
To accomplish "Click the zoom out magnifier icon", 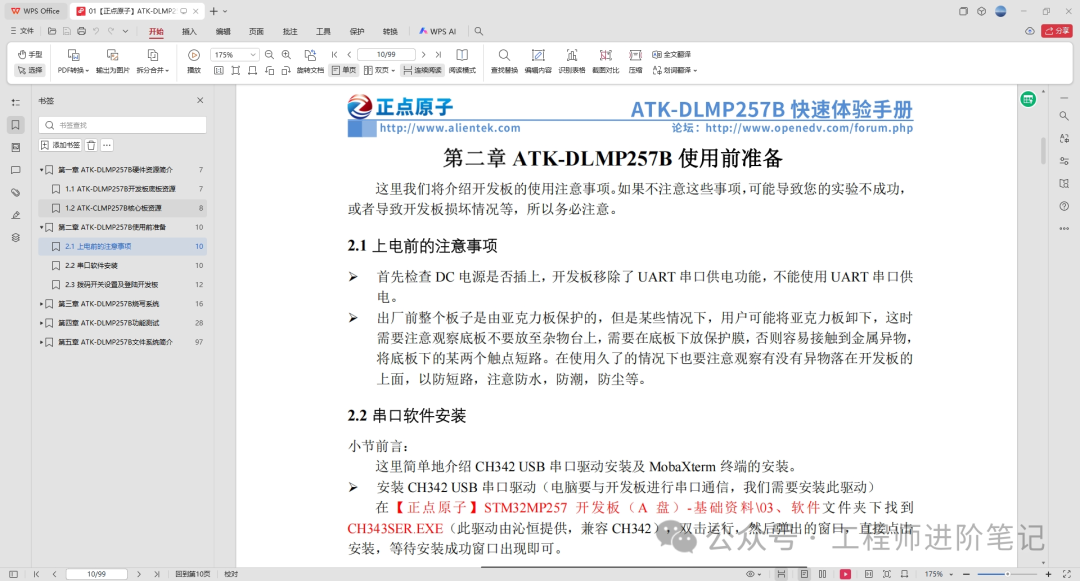I will point(269,54).
